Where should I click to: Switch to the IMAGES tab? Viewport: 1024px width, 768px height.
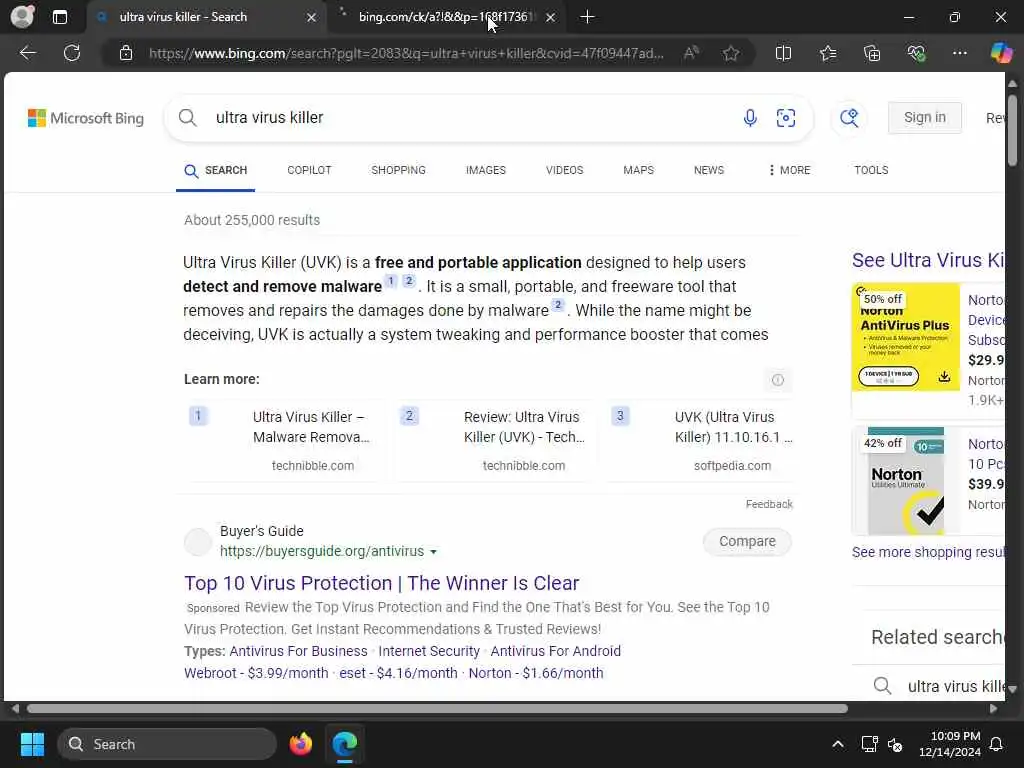tap(486, 170)
